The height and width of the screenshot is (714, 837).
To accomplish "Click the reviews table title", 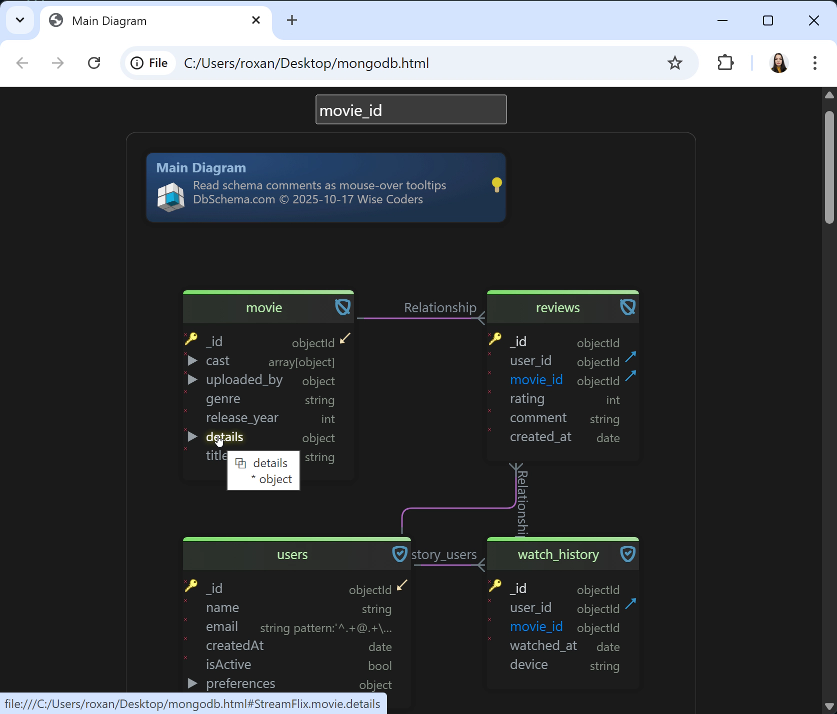I will point(558,307).
